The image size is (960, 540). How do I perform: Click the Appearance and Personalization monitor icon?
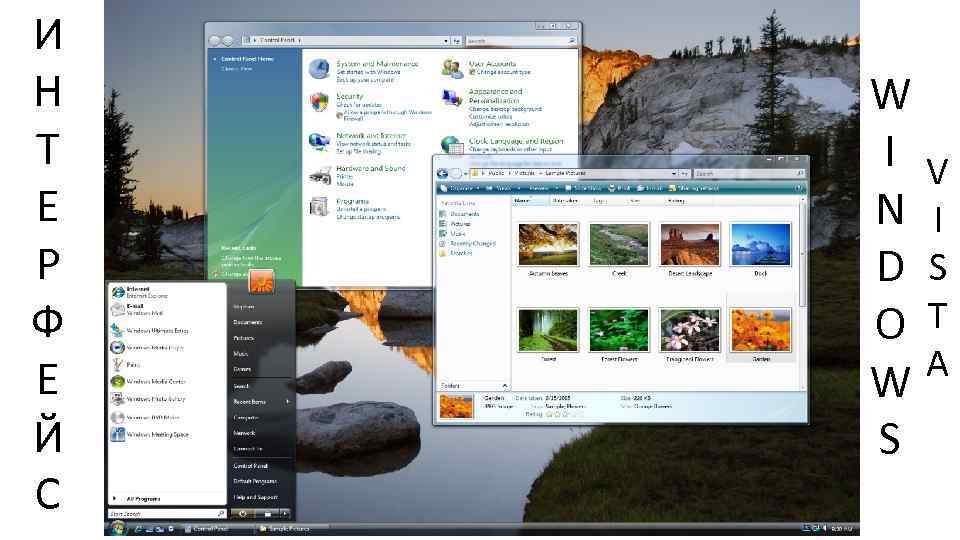(x=452, y=98)
